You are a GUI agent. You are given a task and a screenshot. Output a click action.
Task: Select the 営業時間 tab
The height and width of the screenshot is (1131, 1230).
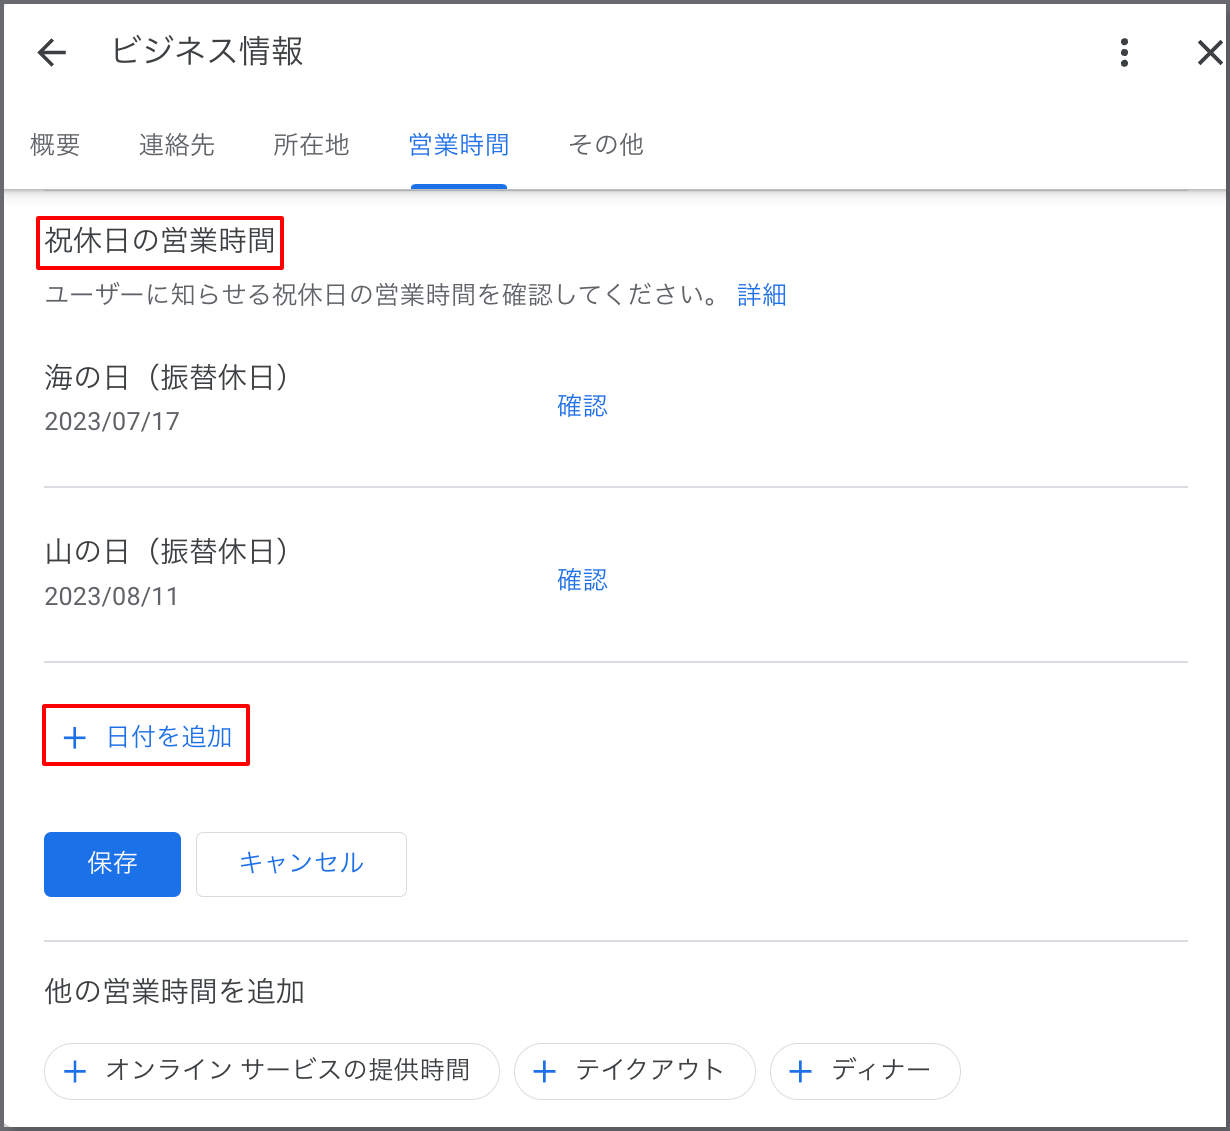[459, 145]
